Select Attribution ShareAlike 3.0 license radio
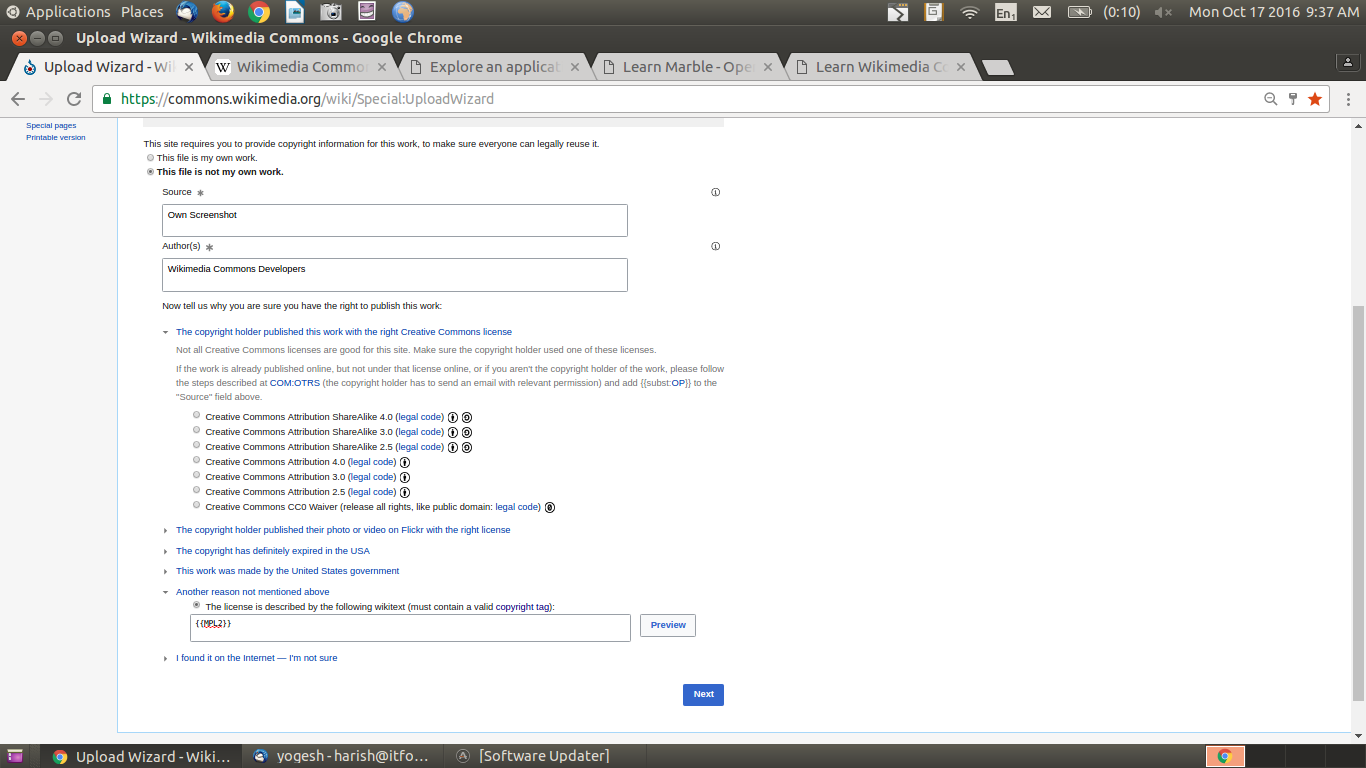This screenshot has width=1366, height=768. tap(197, 430)
